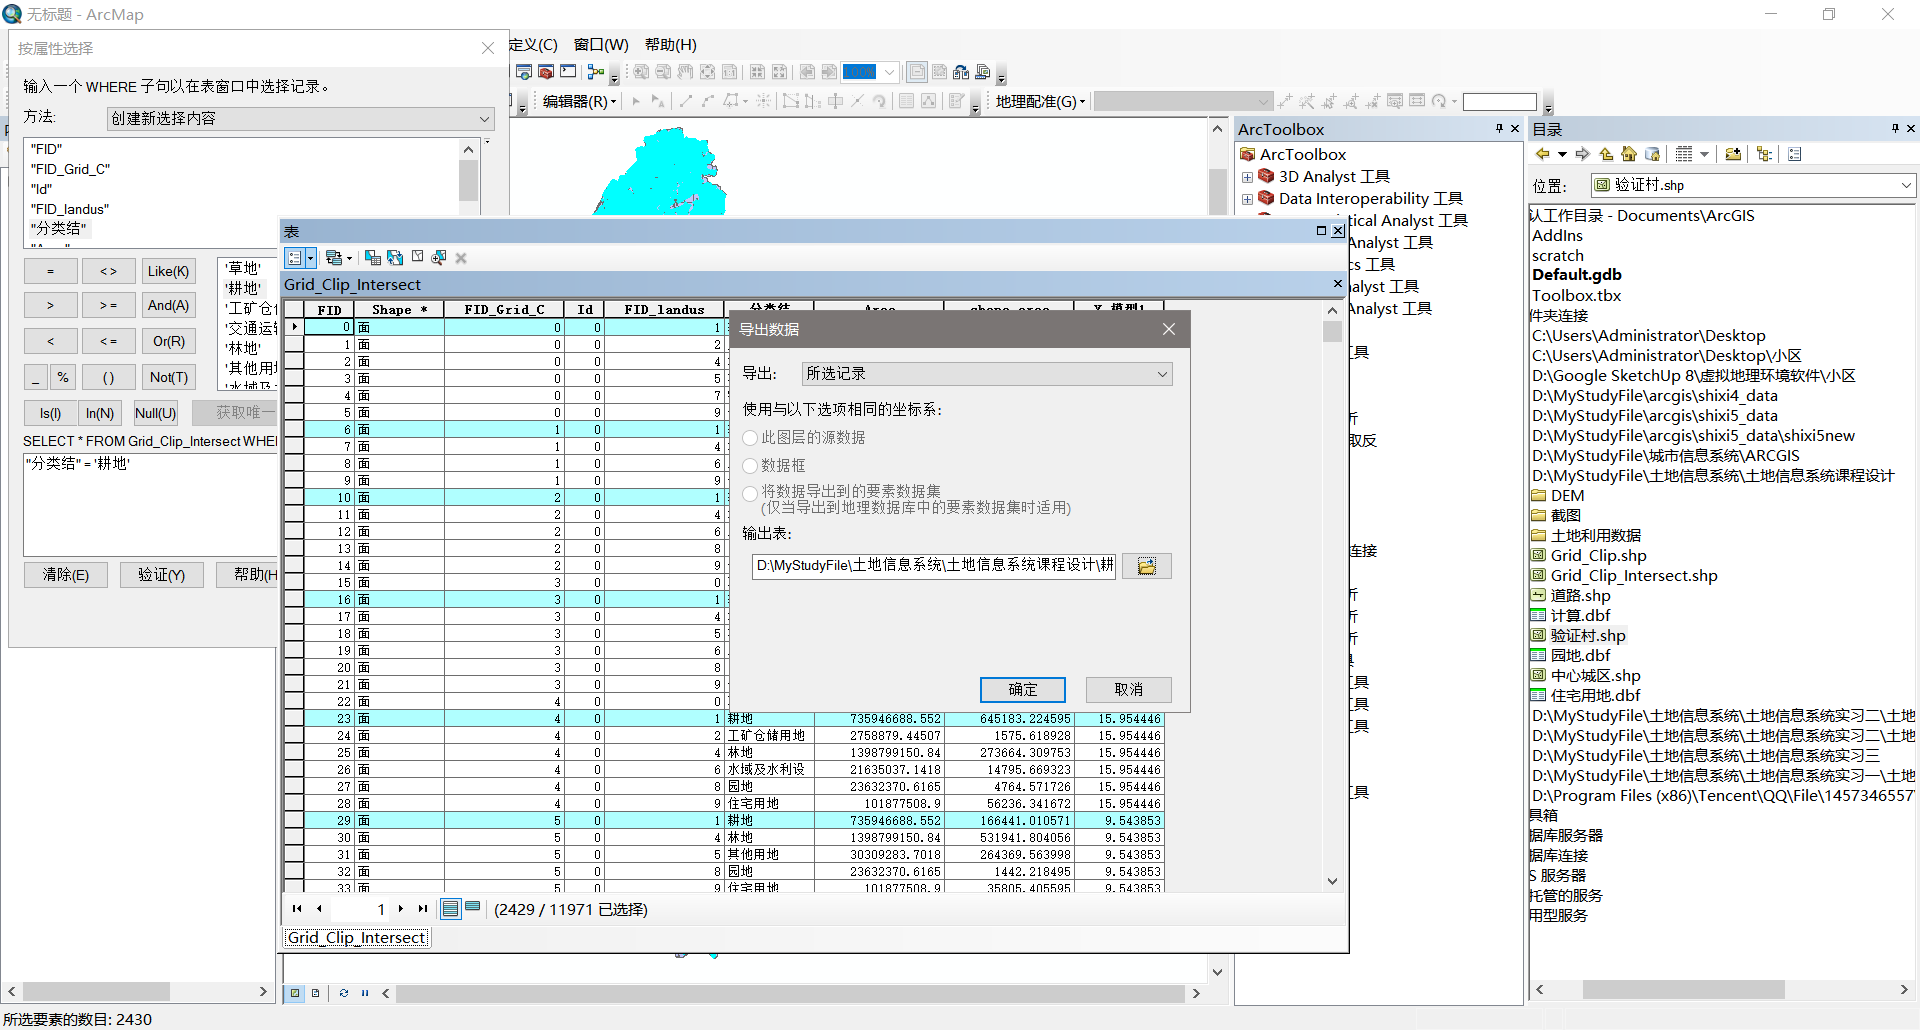Click the browse folder icon beside output path
The width and height of the screenshot is (1920, 1030).
pos(1147,566)
